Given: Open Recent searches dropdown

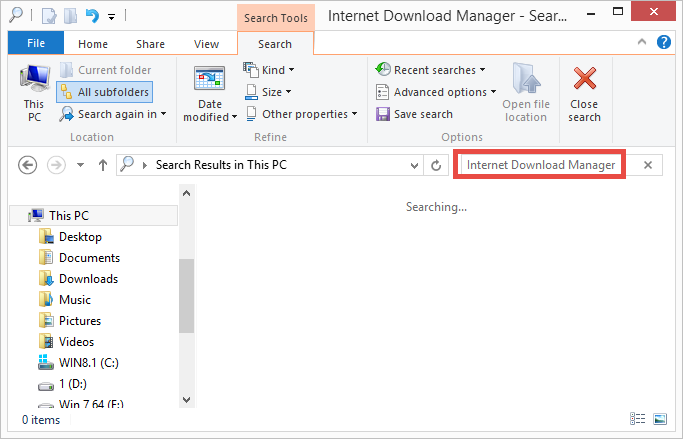Looking at the screenshot, I should (431, 70).
